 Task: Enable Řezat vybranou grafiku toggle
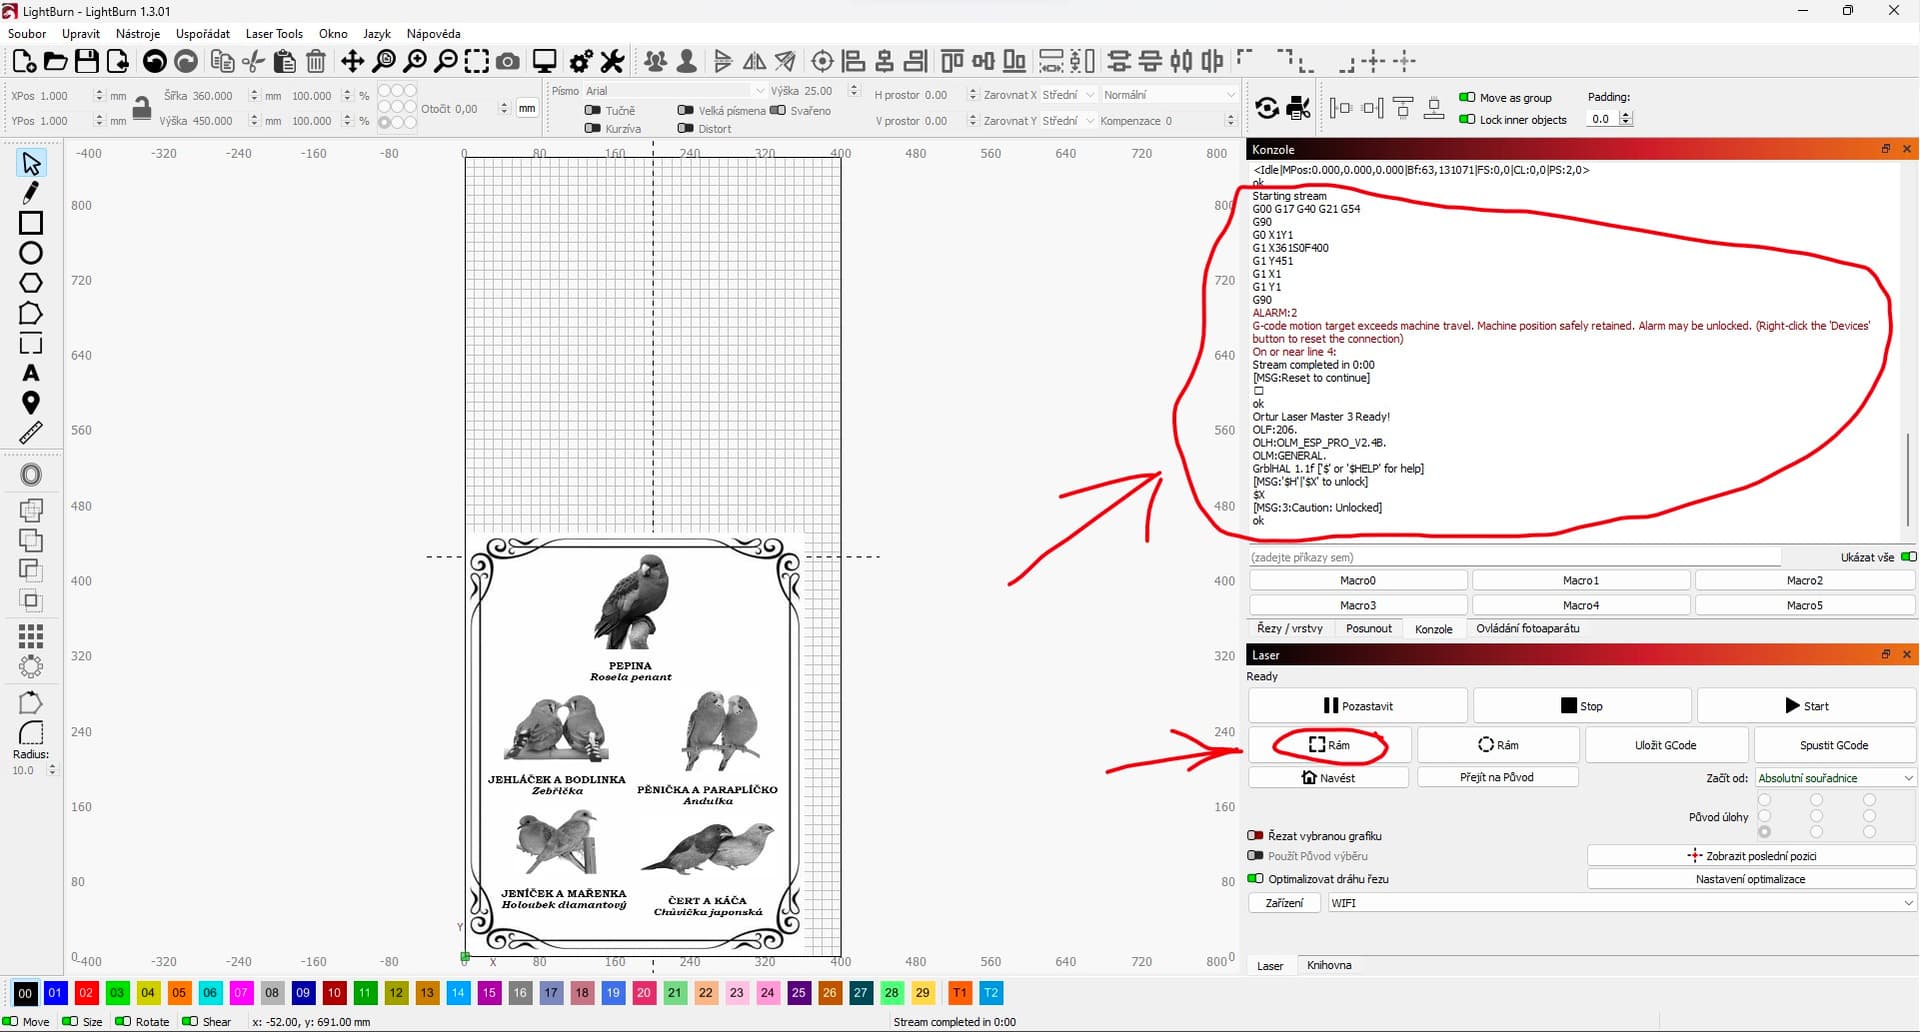[1255, 836]
